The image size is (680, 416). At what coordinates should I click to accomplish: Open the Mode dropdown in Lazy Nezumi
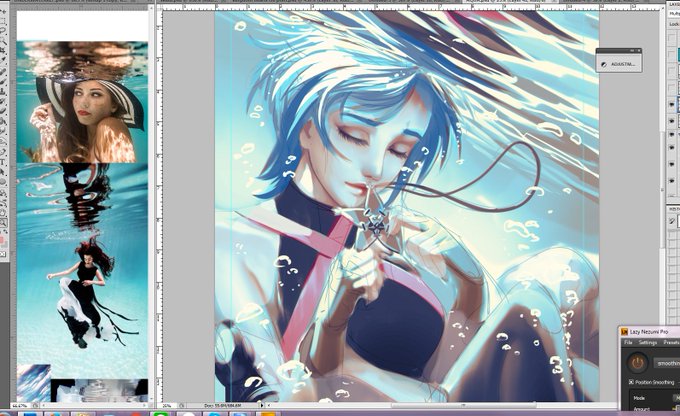[676, 398]
